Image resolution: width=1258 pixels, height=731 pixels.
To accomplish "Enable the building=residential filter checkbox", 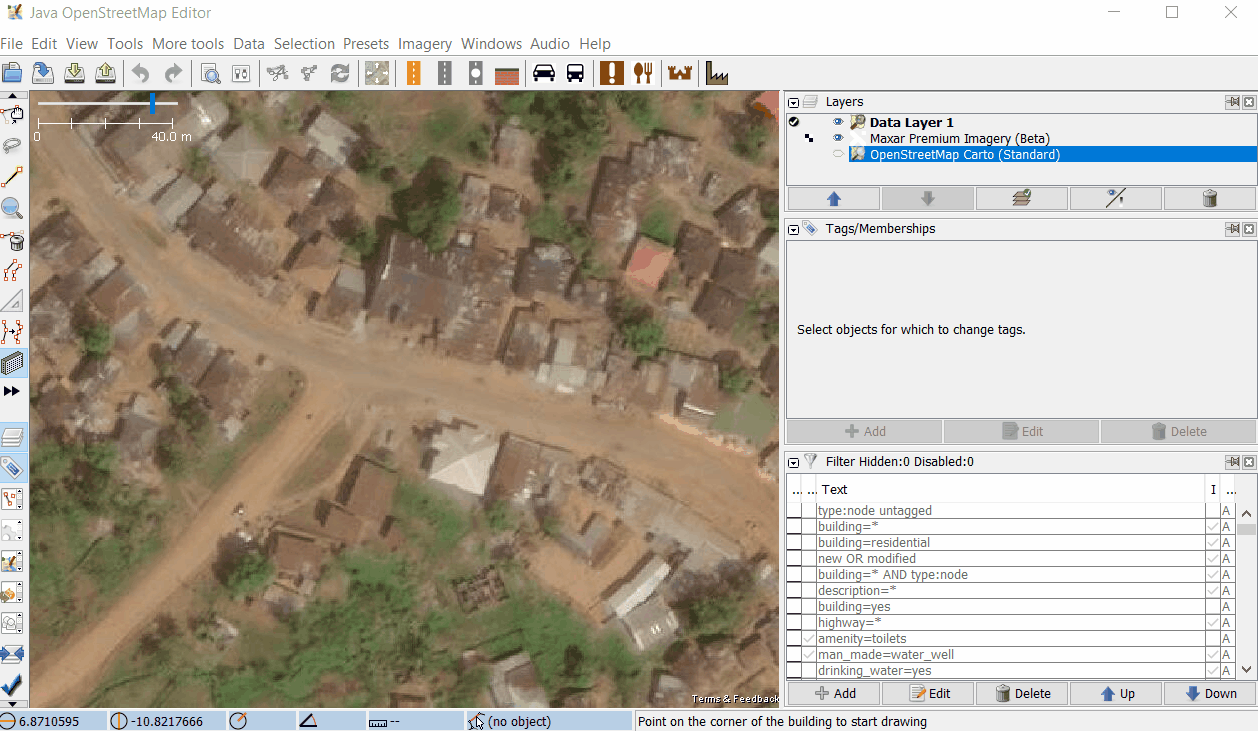I will coord(794,543).
